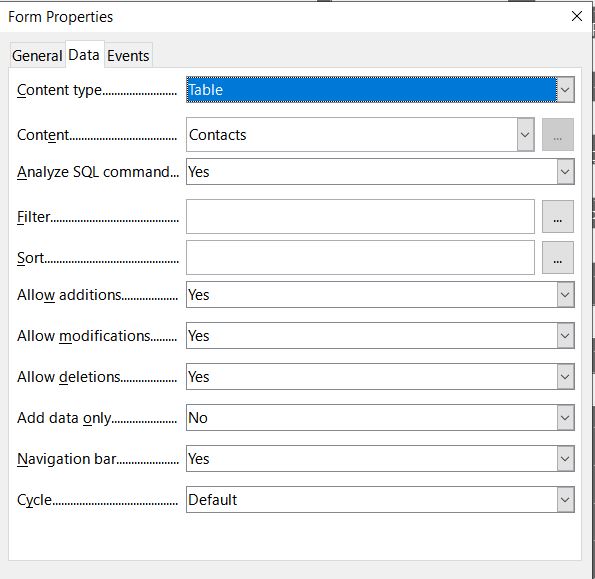The width and height of the screenshot is (595, 579).
Task: Close the Form Properties dialog
Action: 577,16
